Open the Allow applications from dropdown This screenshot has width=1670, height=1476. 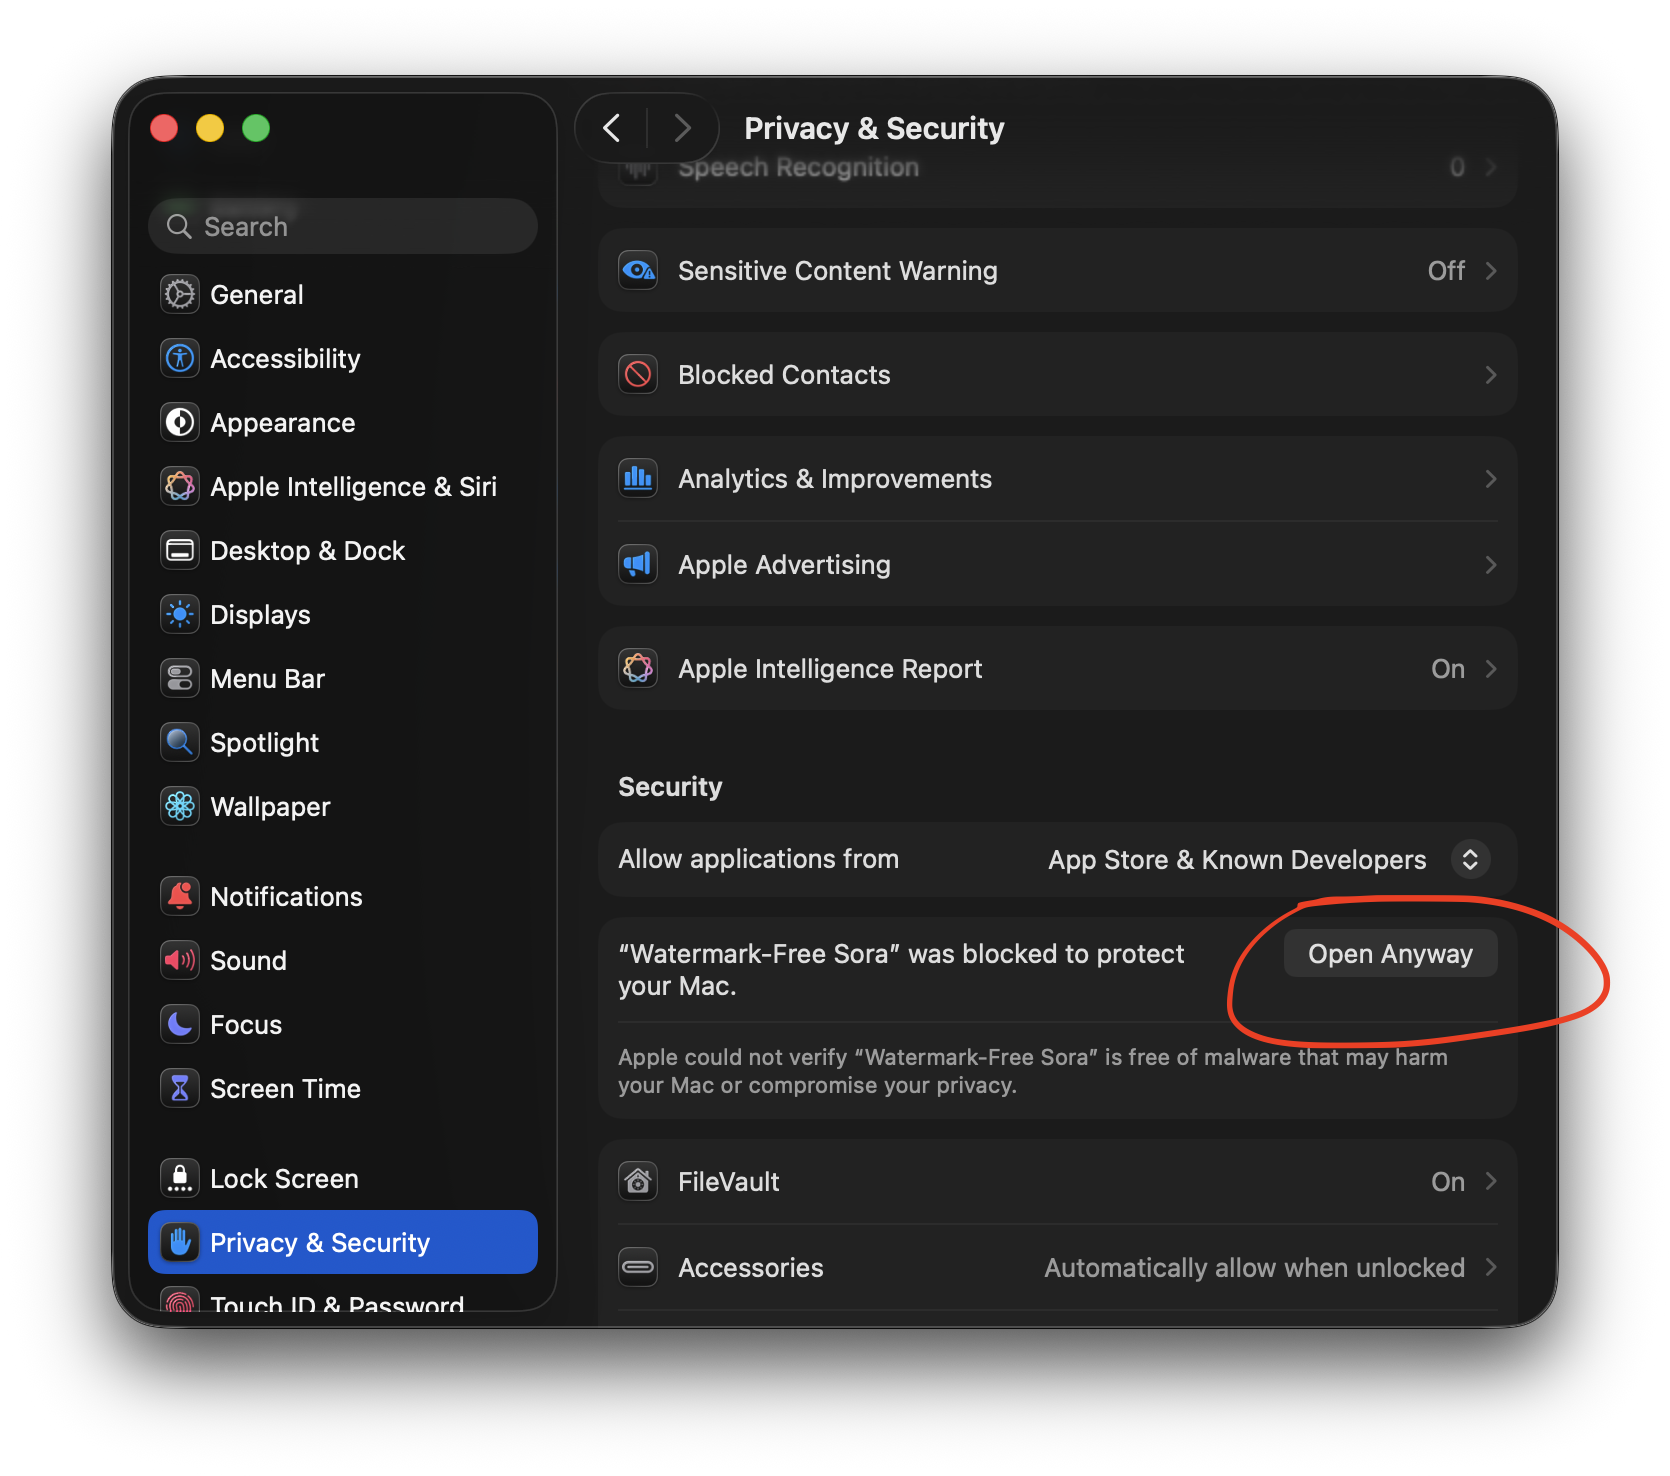pyautogui.click(x=1268, y=859)
